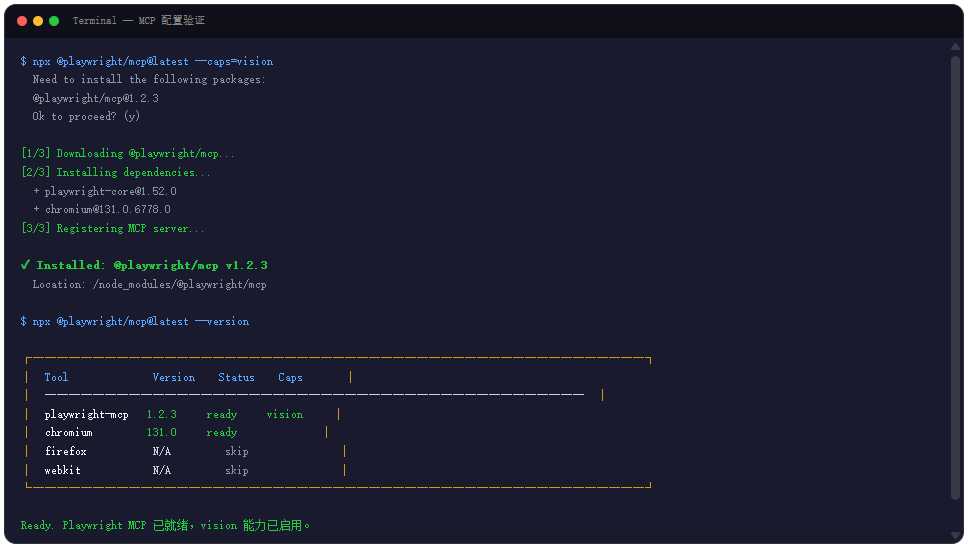The width and height of the screenshot is (968, 550).
Task: Click the scrollbar down arrow
Action: (956, 536)
